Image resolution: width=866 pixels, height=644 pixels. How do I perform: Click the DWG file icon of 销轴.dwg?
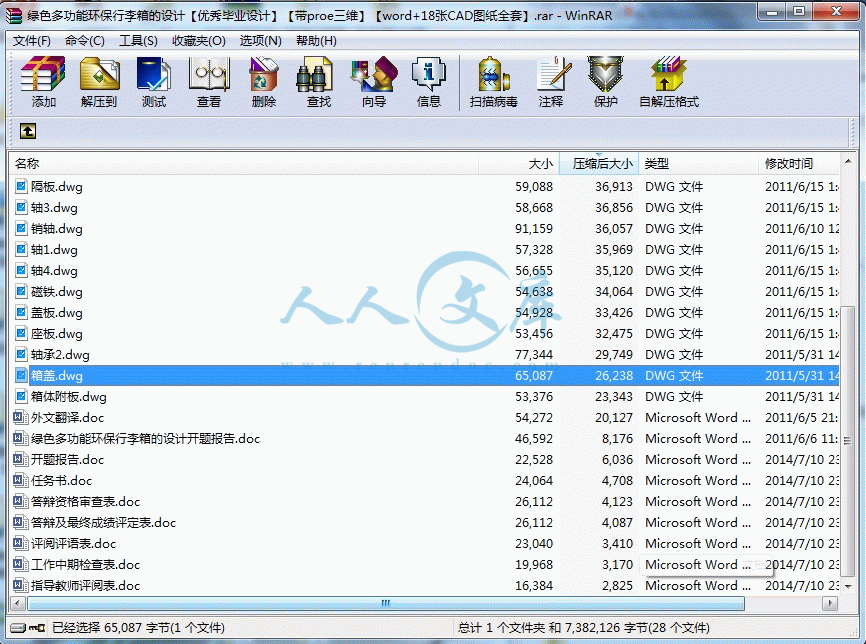(21, 228)
